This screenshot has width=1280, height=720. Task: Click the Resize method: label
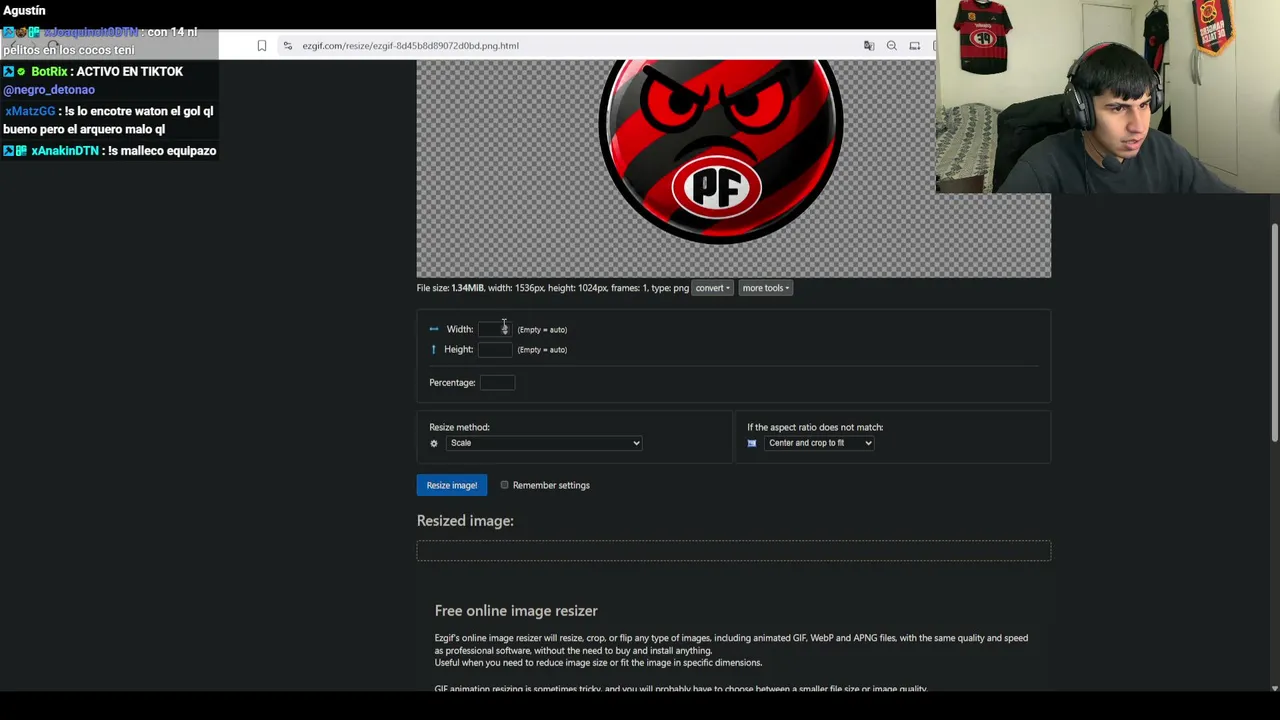click(459, 427)
